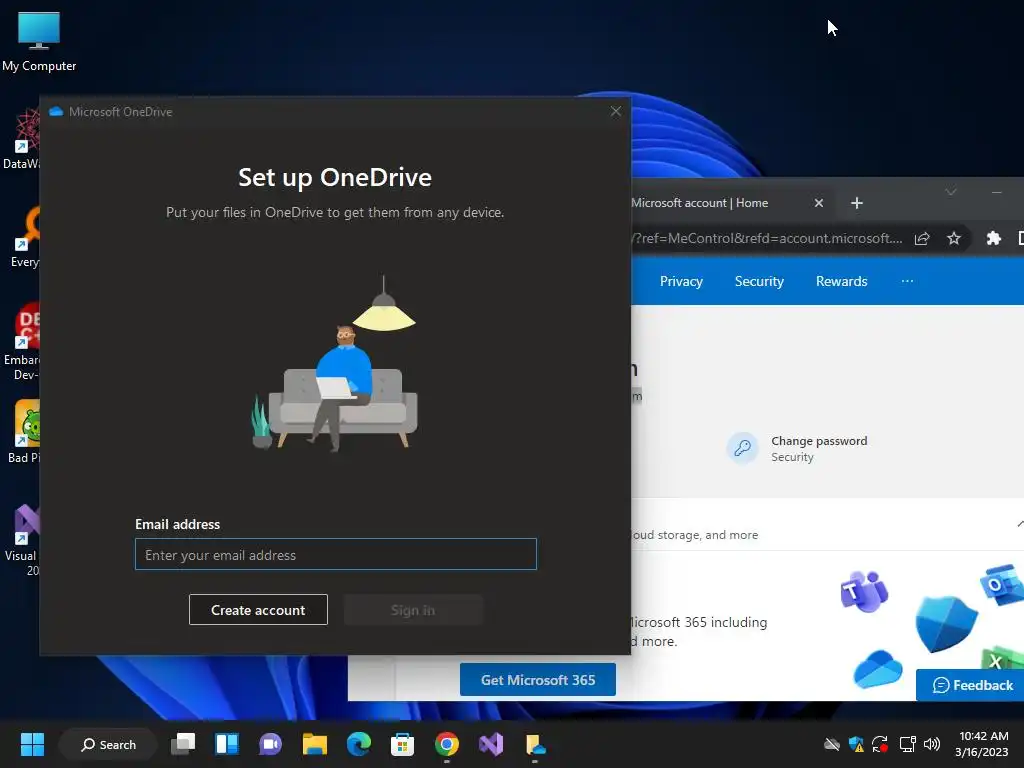
Task: Open the Chat (Teams) icon on taskbar
Action: point(270,744)
